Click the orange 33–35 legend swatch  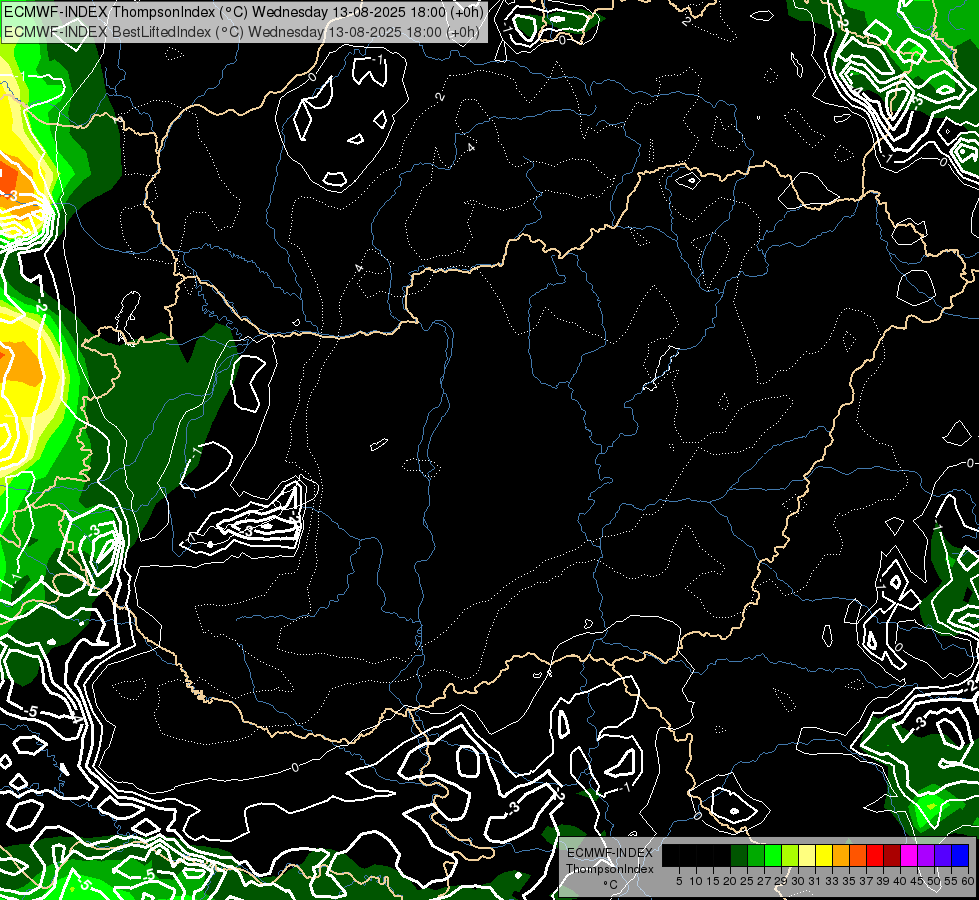841,855
